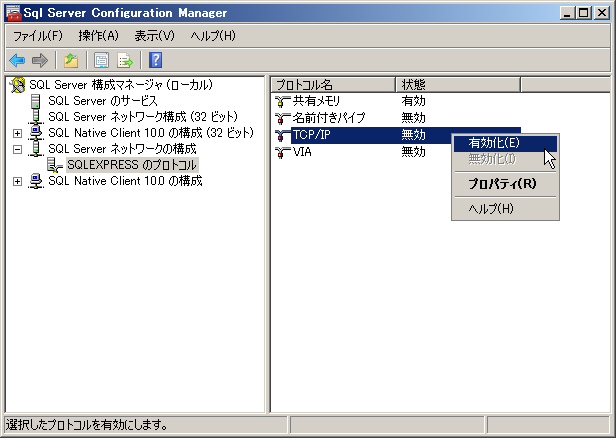Click the Properties toolbar icon
Viewport: 616px width, 438px height.
pyautogui.click(x=101, y=60)
